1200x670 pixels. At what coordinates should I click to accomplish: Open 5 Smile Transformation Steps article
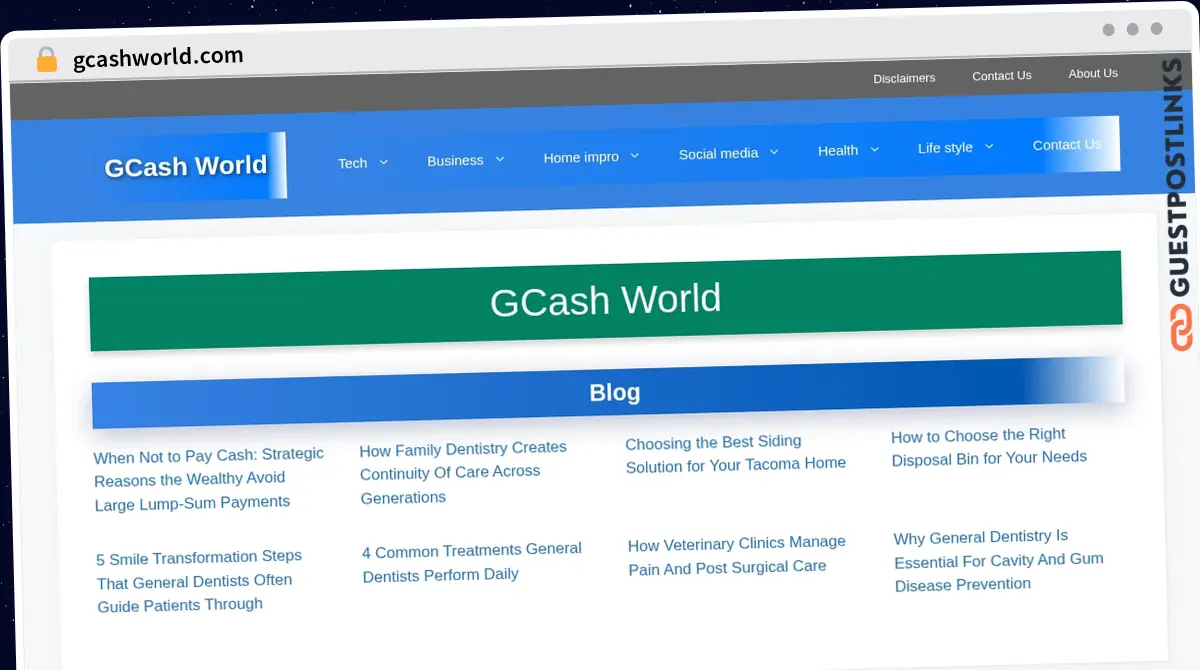click(199, 581)
